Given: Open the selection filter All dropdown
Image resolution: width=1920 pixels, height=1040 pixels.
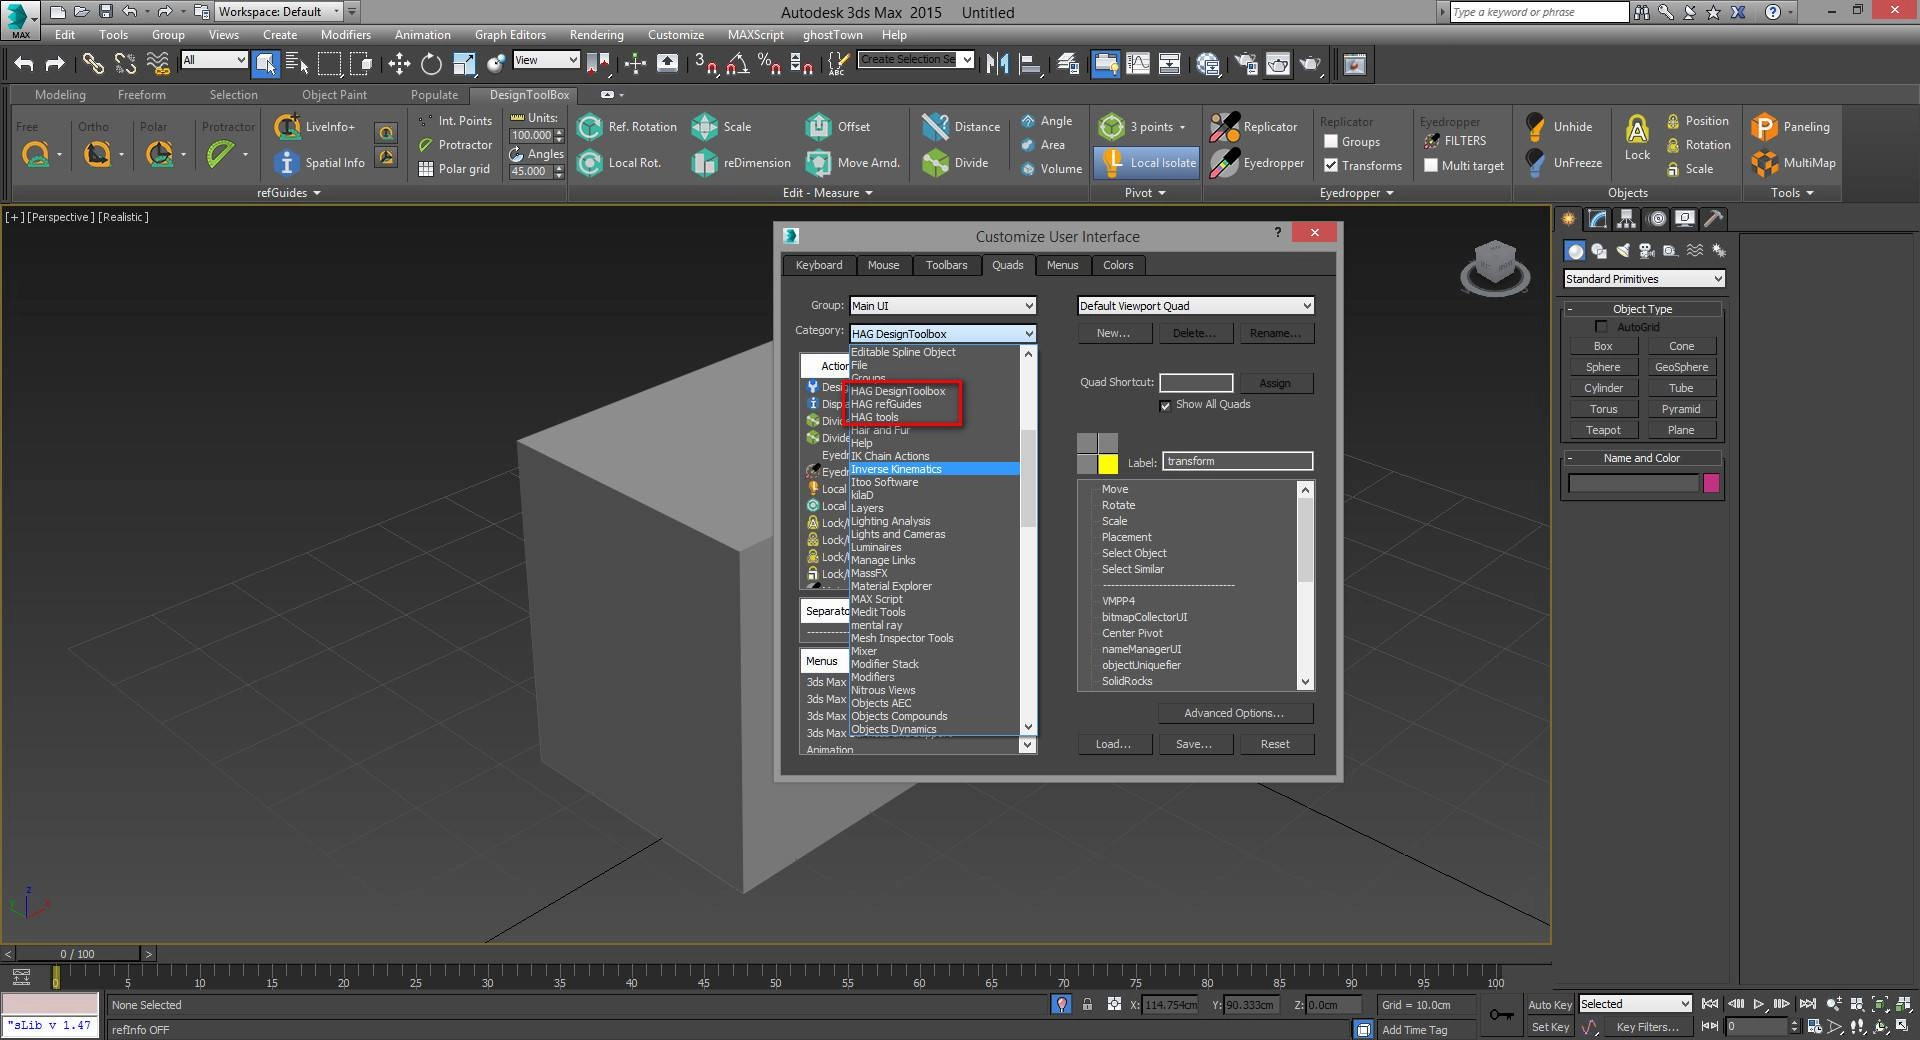Looking at the screenshot, I should tap(214, 60).
